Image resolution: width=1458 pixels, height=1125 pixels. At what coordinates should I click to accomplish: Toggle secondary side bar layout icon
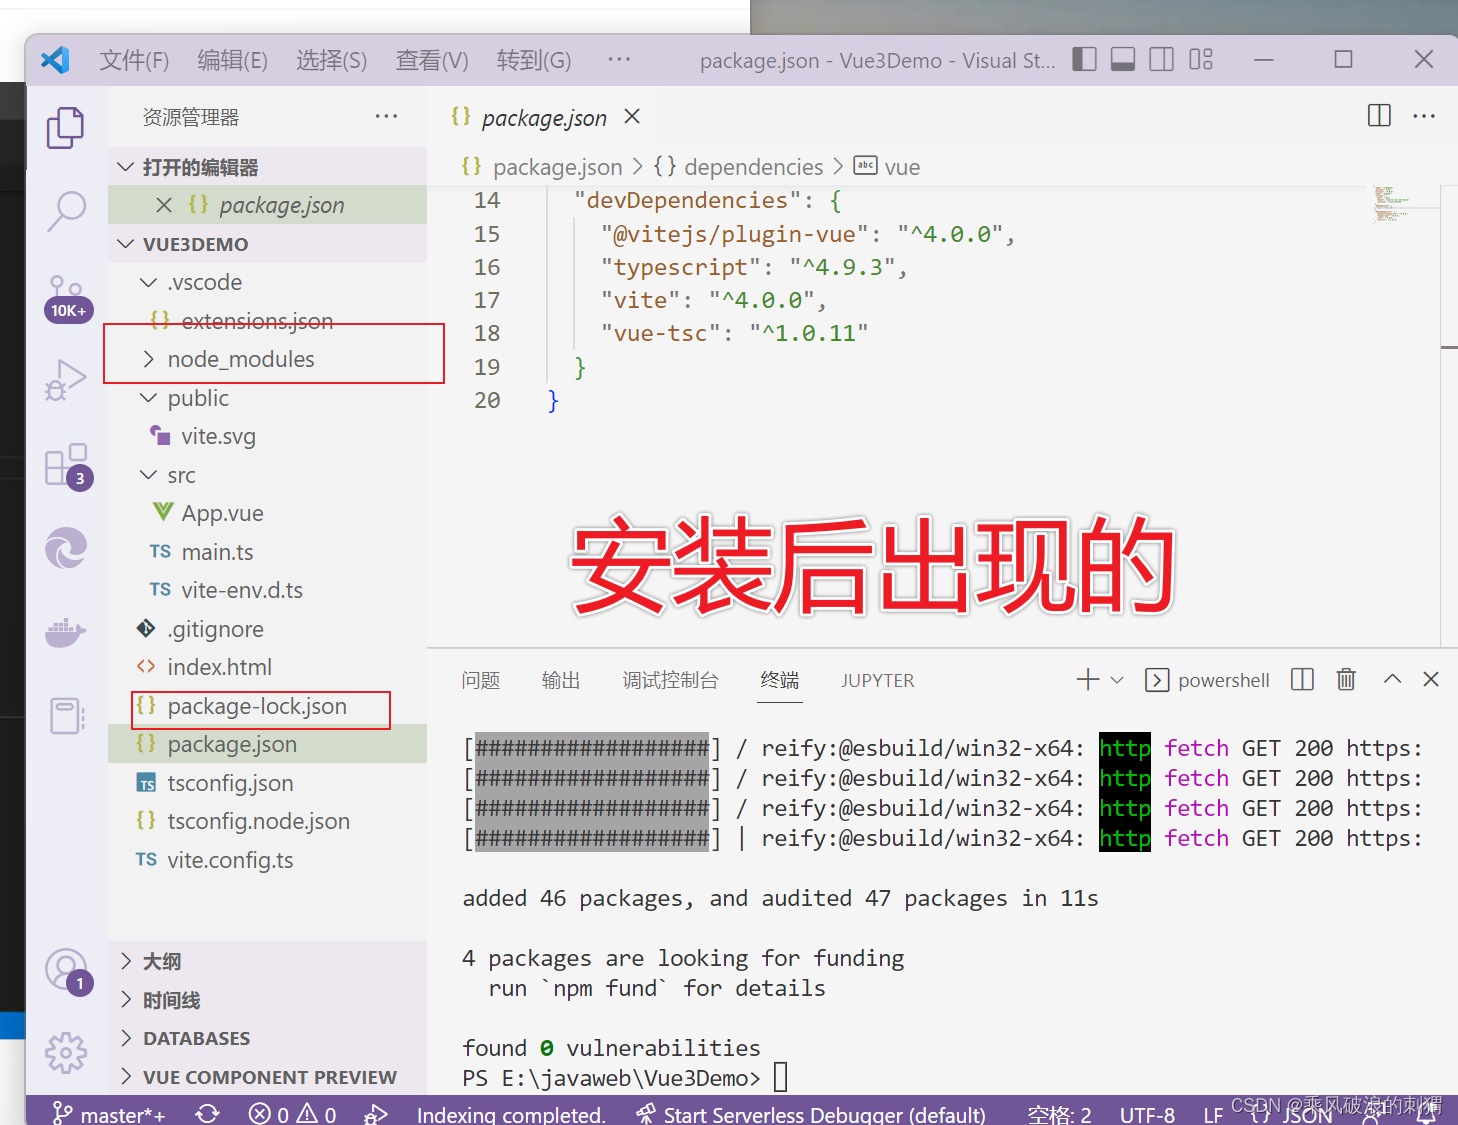(x=1162, y=60)
